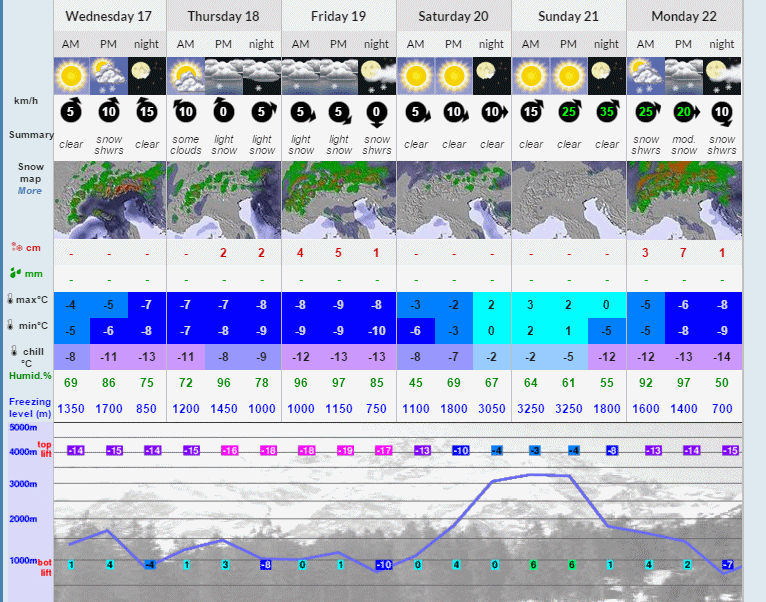Screen dimensions: 766x602
Task: Click Monday 22 AM snow showers icon
Action: pyautogui.click(x=646, y=76)
